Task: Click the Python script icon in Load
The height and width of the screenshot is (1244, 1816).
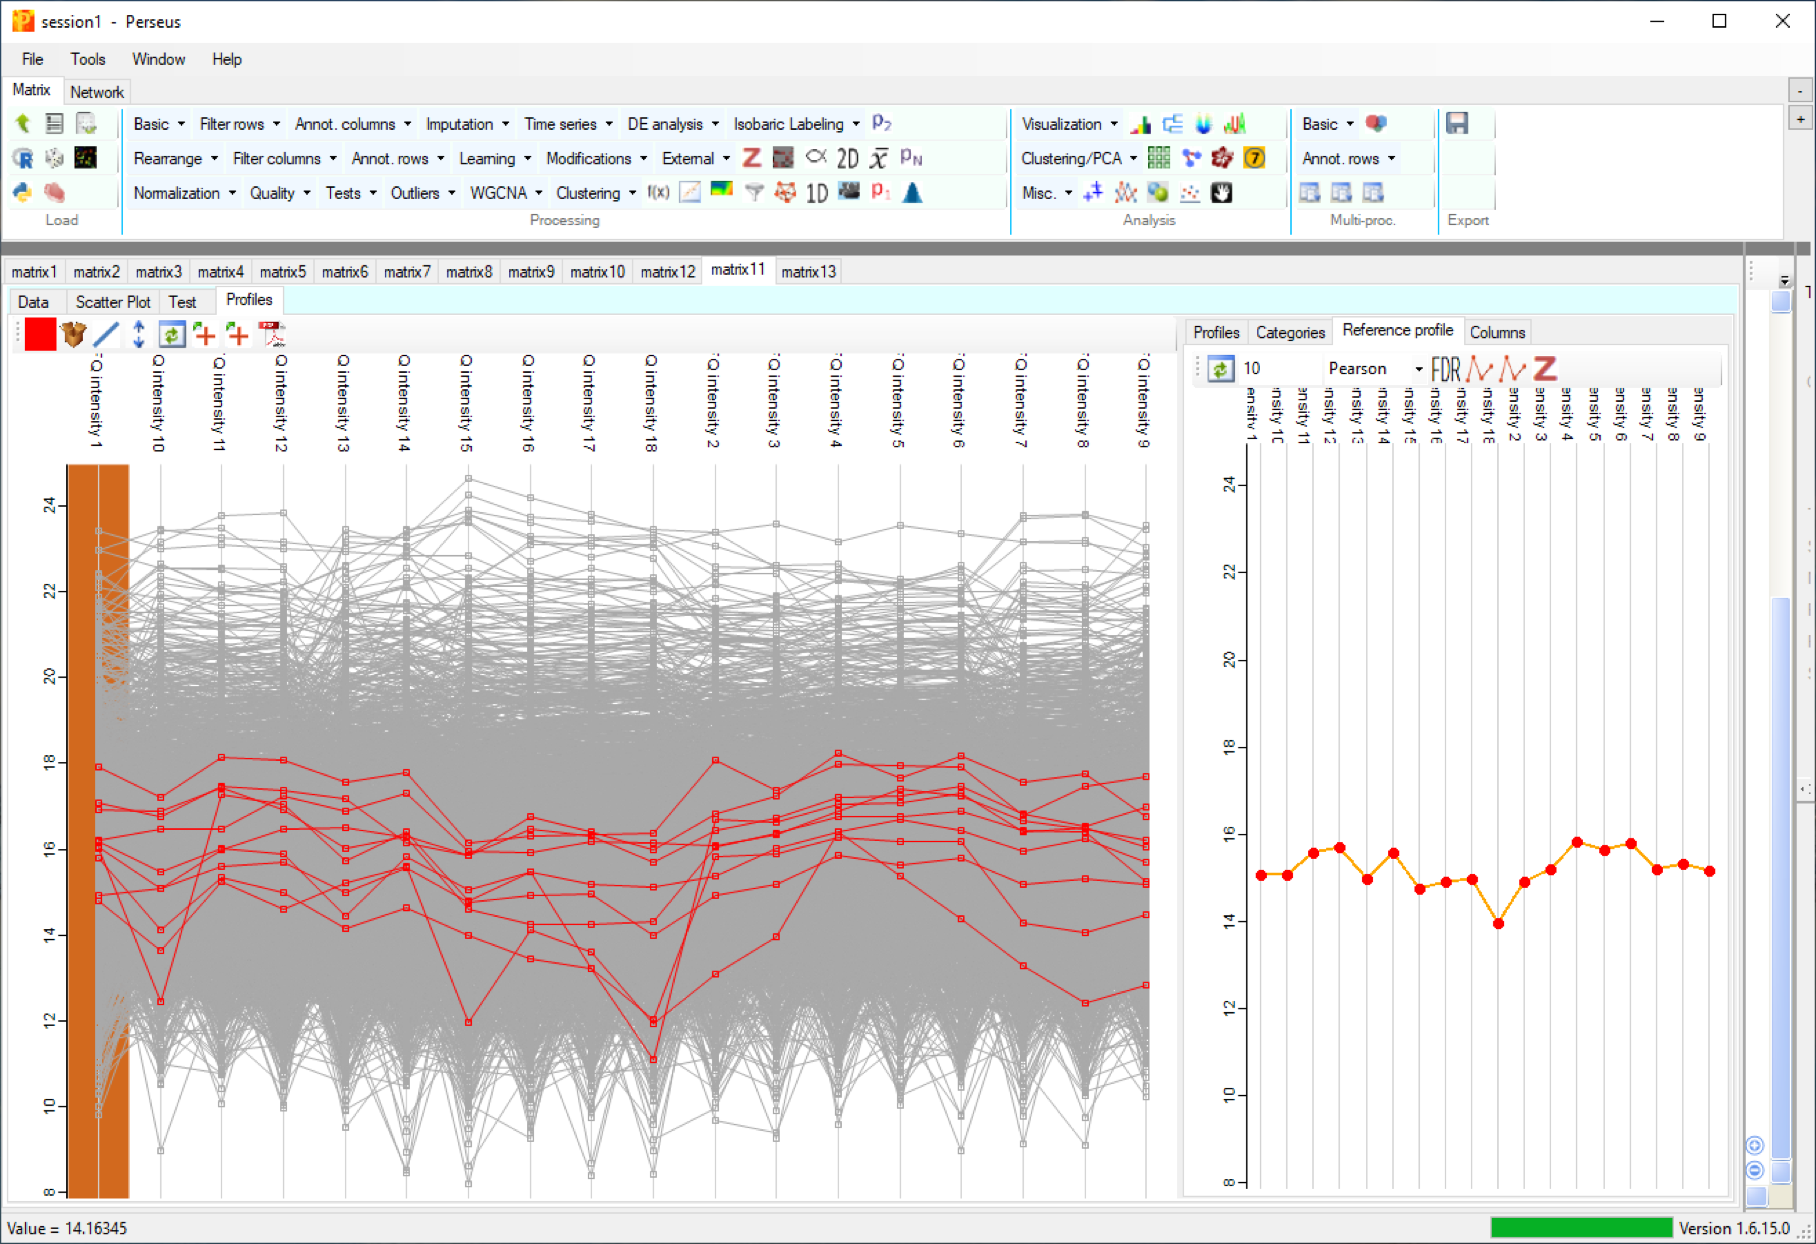Action: pos(22,192)
